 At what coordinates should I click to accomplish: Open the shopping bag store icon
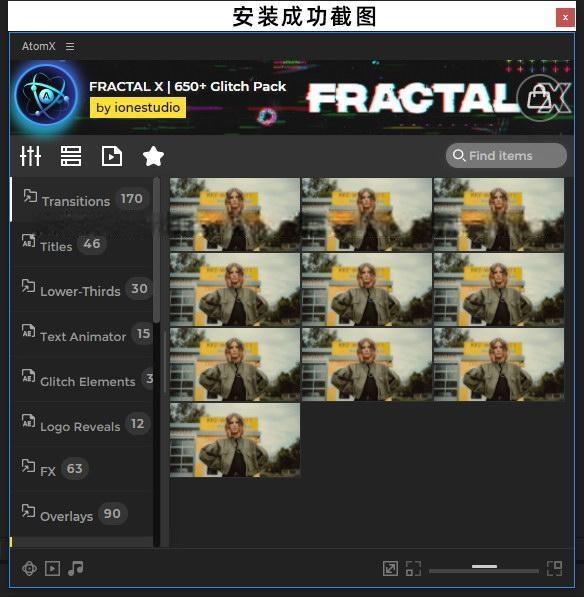coord(539,97)
